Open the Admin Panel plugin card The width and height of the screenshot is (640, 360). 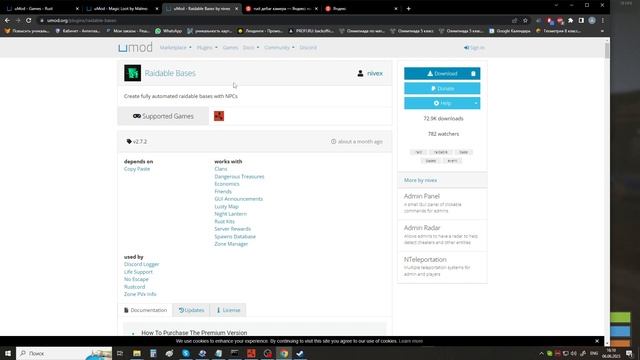point(442,203)
